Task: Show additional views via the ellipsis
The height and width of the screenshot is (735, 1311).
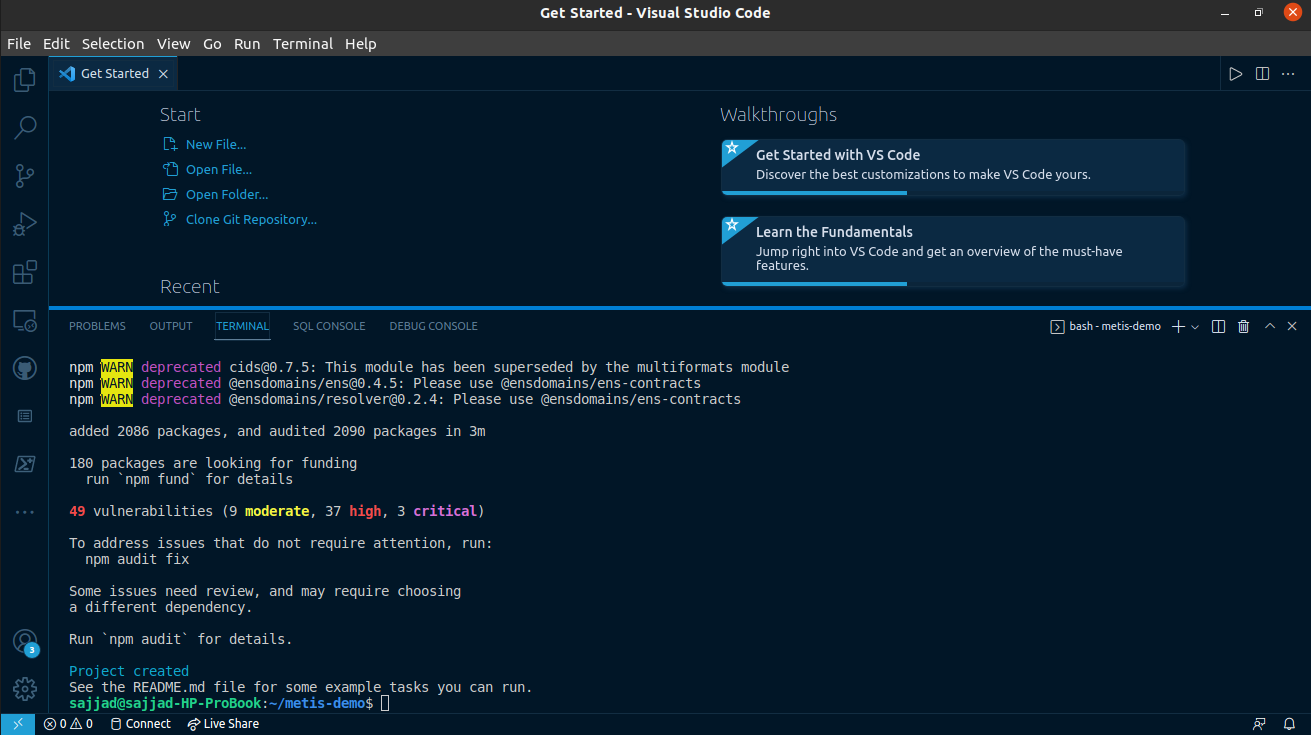Action: click(25, 512)
